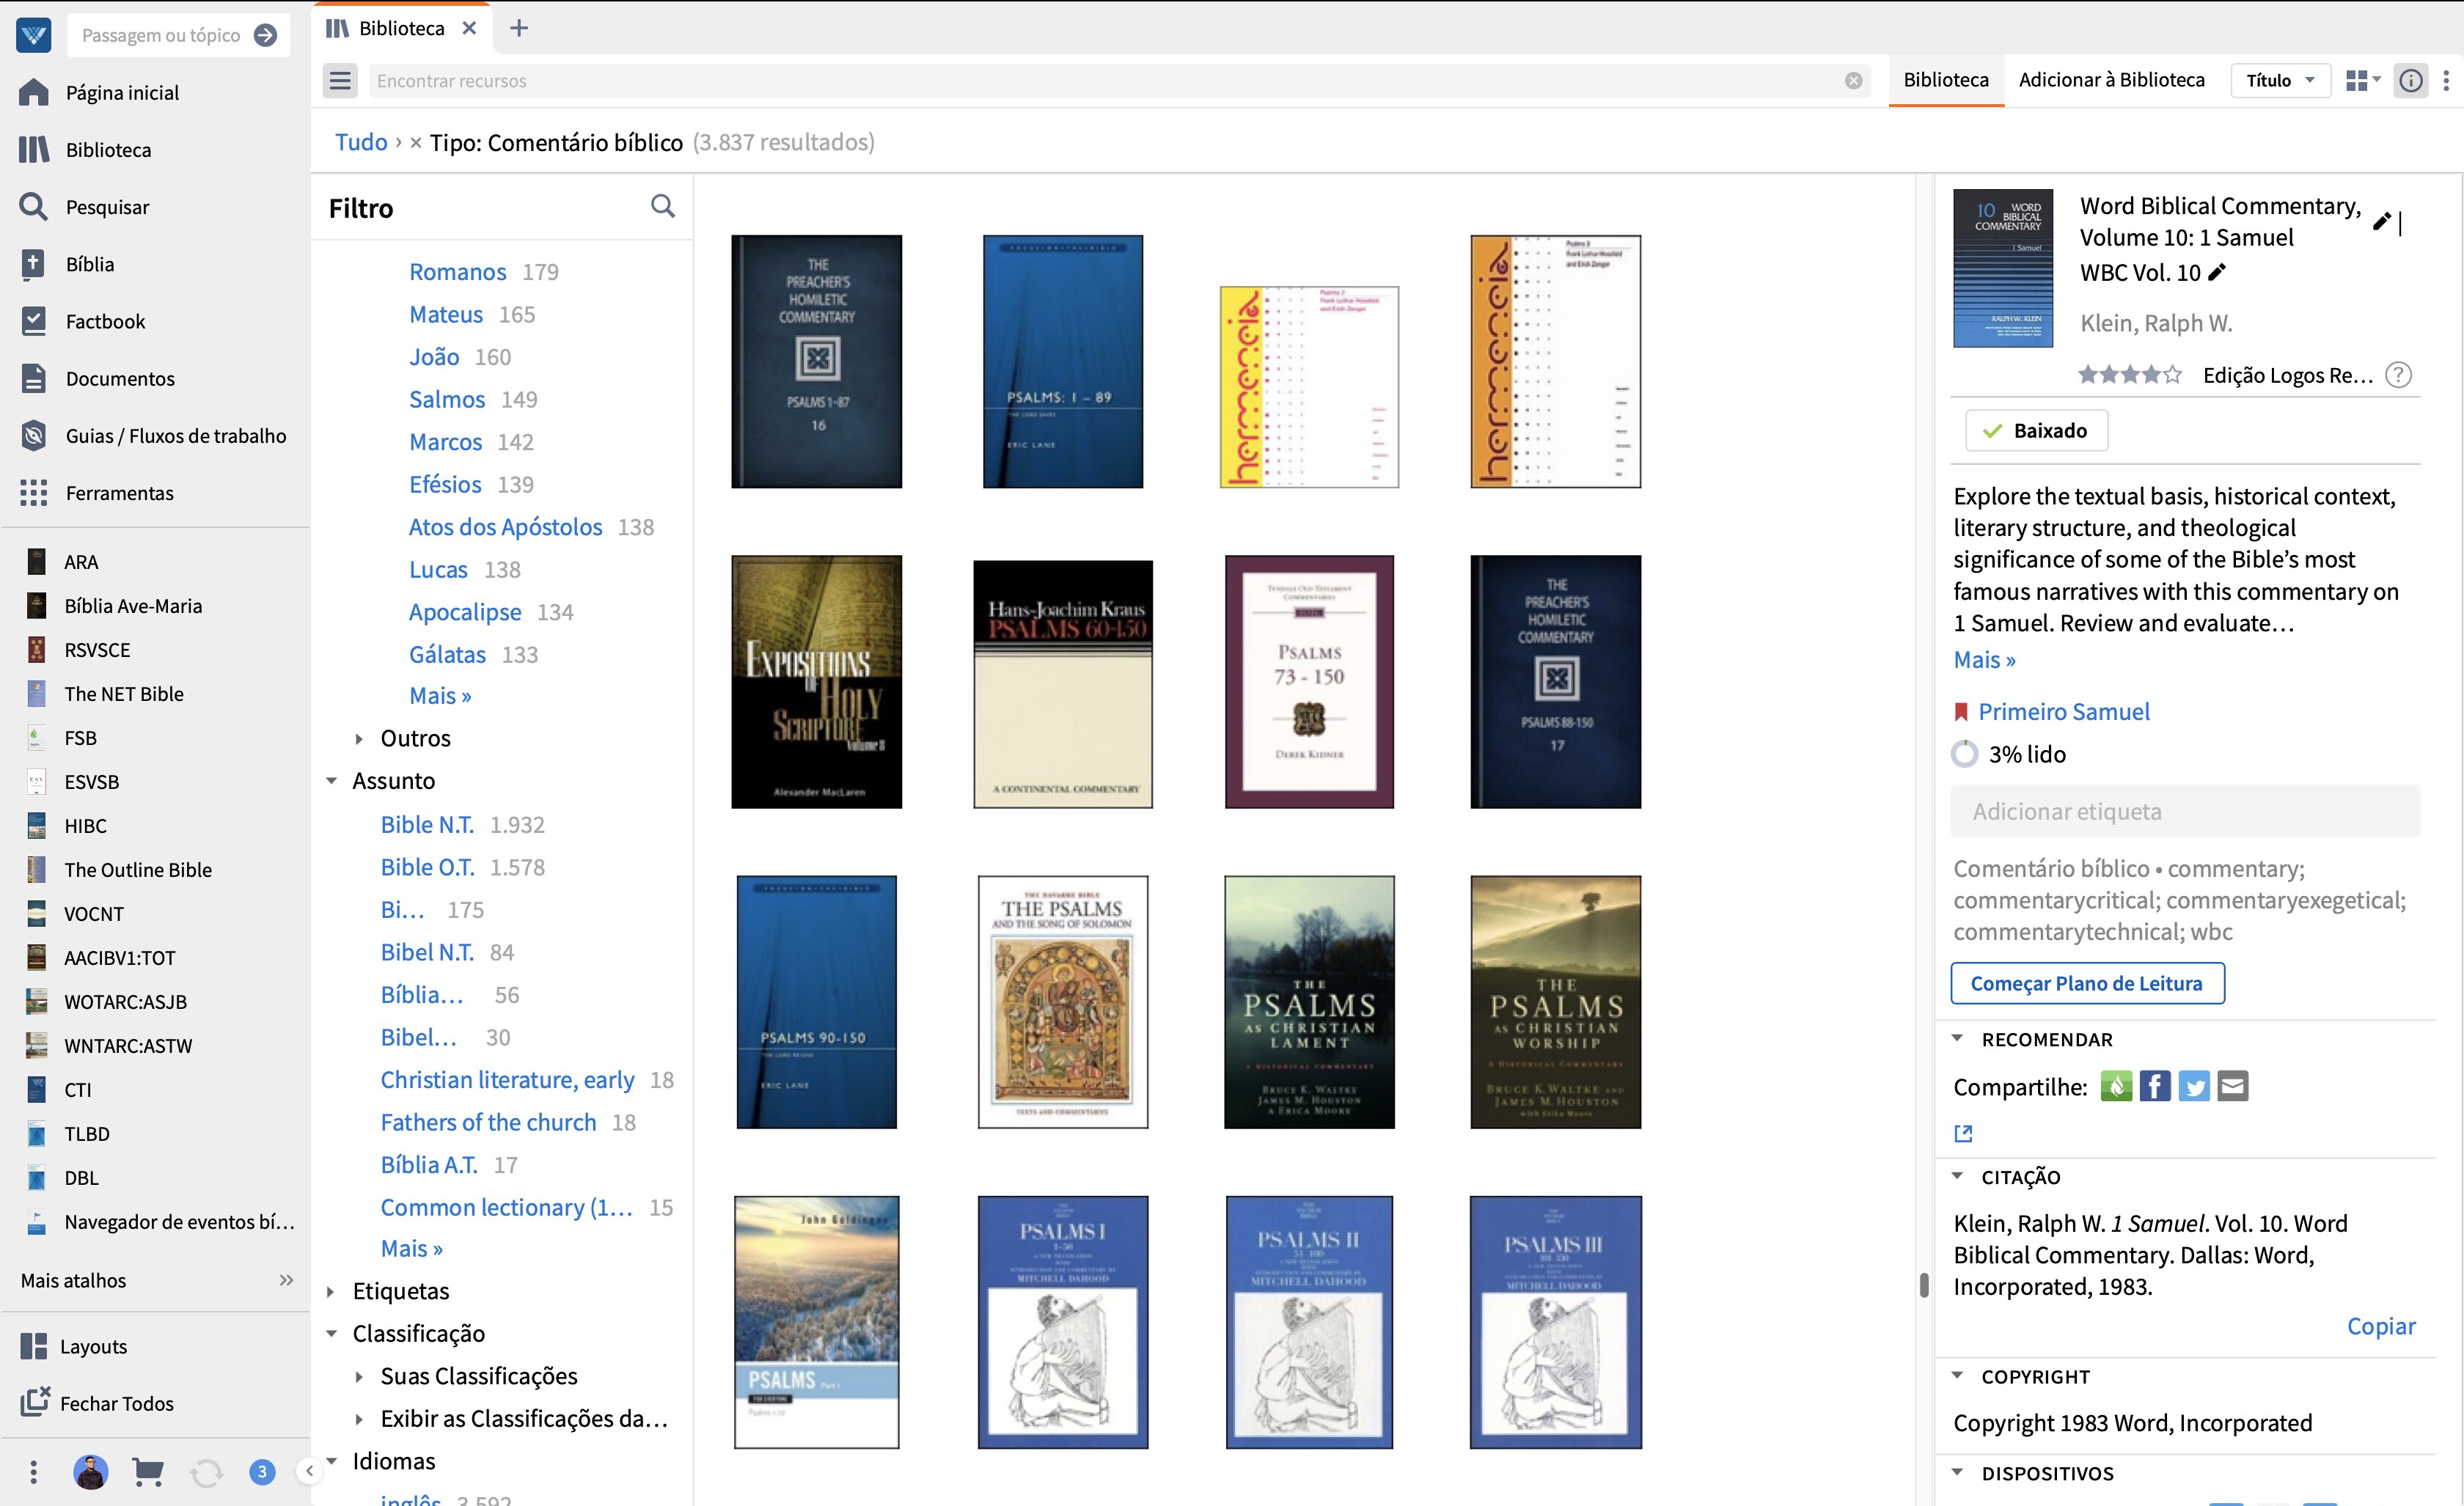Screen dimensions: 2464x1506
Task: Toggle the filter sidebar hamburger icon
Action: (340, 80)
